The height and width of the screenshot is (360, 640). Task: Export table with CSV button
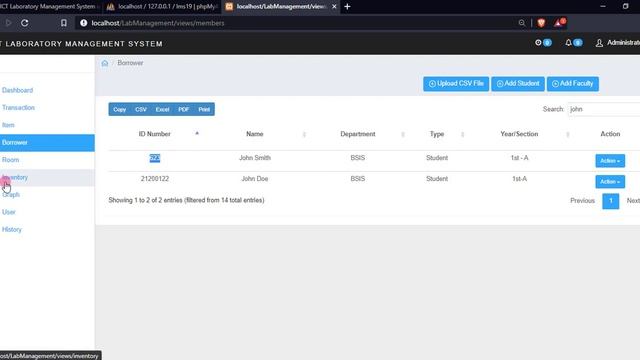coord(141,109)
